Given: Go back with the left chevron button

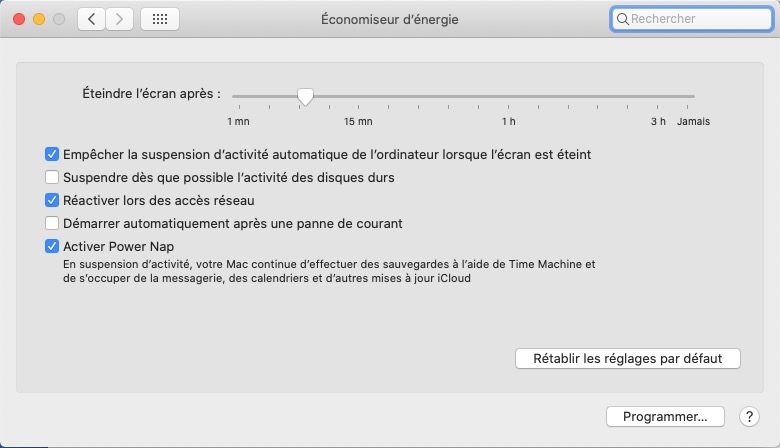Looking at the screenshot, I should coord(91,19).
